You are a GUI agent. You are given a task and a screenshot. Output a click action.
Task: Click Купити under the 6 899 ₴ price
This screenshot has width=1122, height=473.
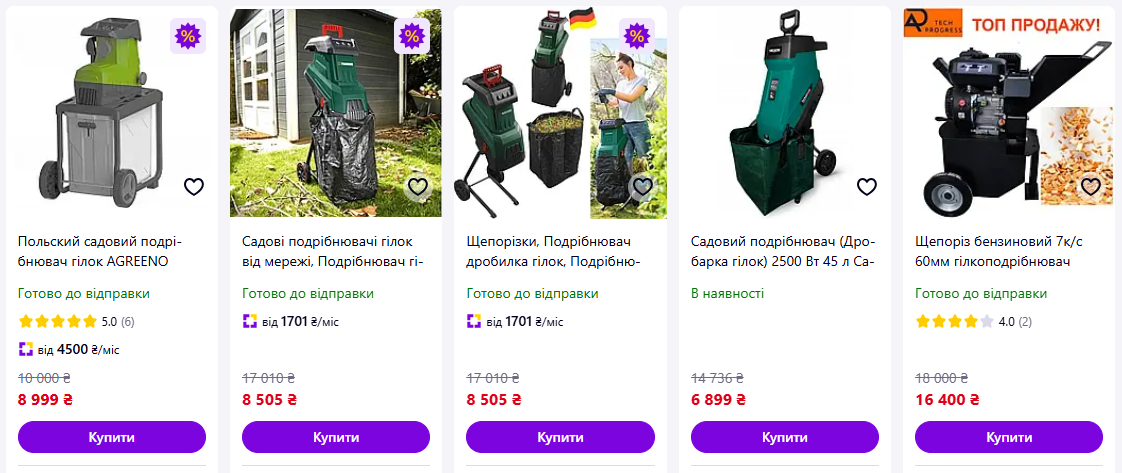(x=785, y=437)
